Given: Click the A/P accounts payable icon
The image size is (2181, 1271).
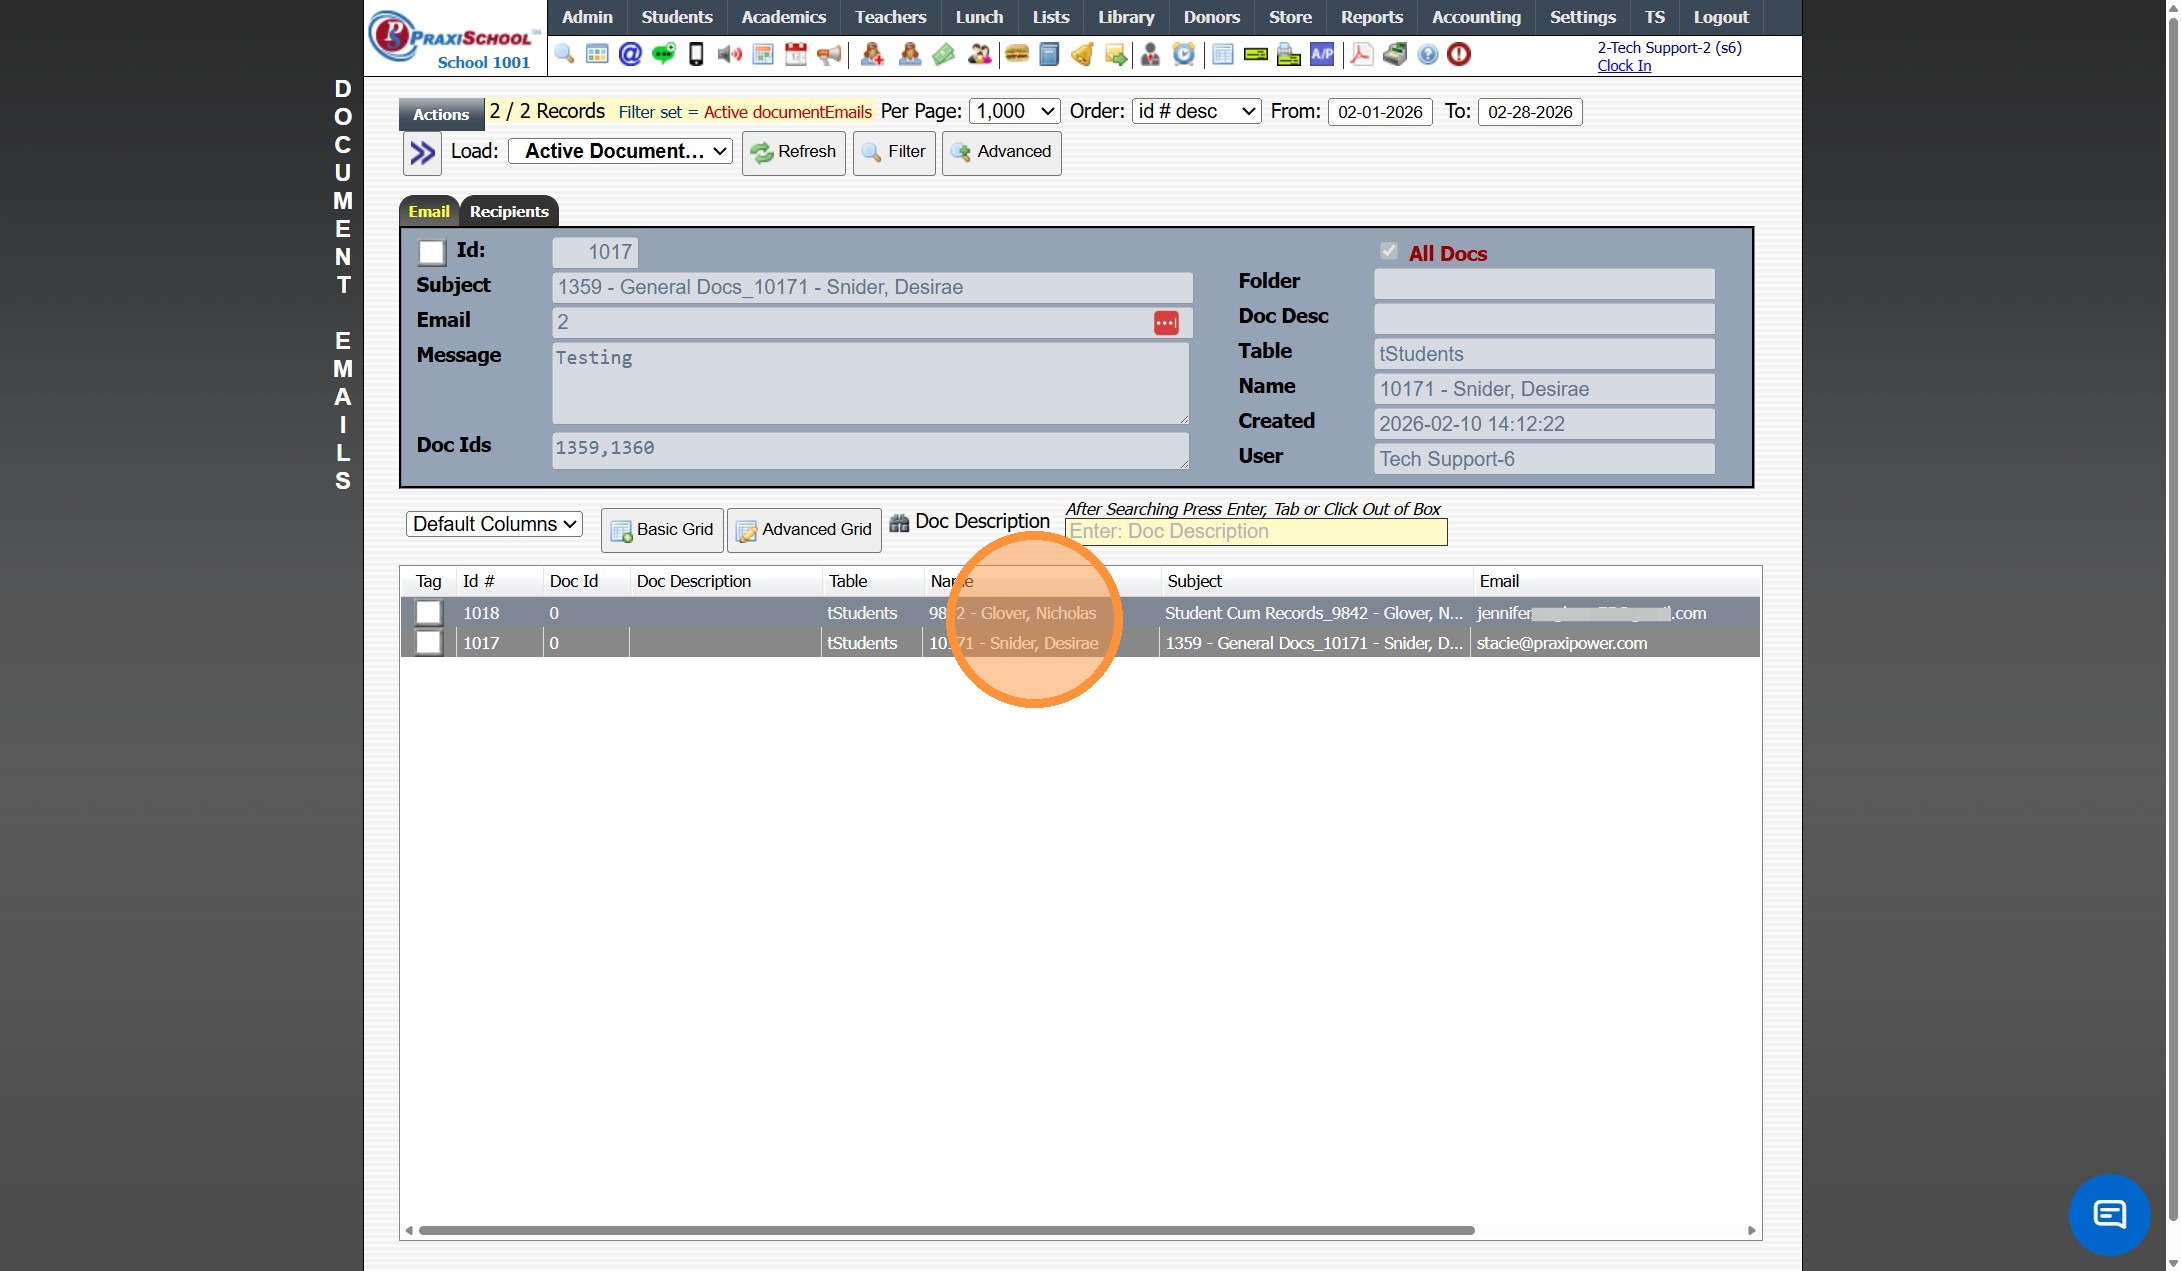Looking at the screenshot, I should pyautogui.click(x=1322, y=54).
